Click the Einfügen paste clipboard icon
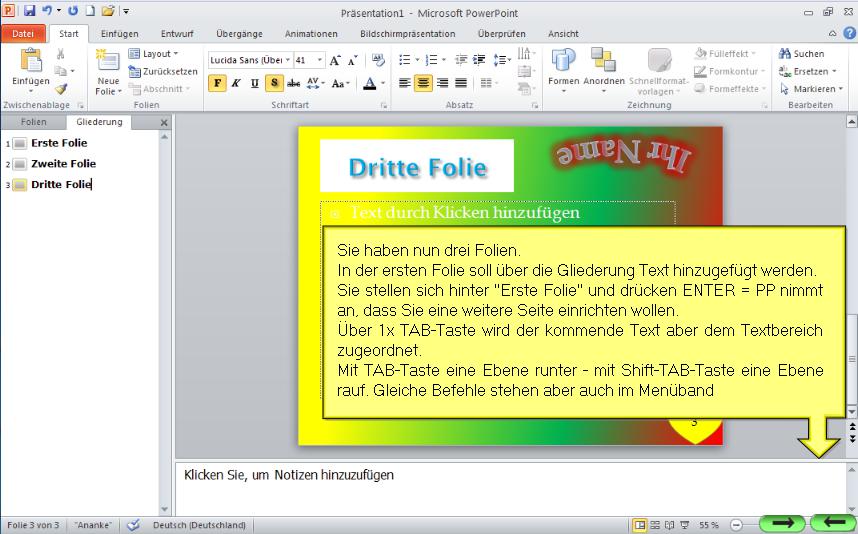Viewport: 858px width, 534px height. pyautogui.click(x=30, y=62)
